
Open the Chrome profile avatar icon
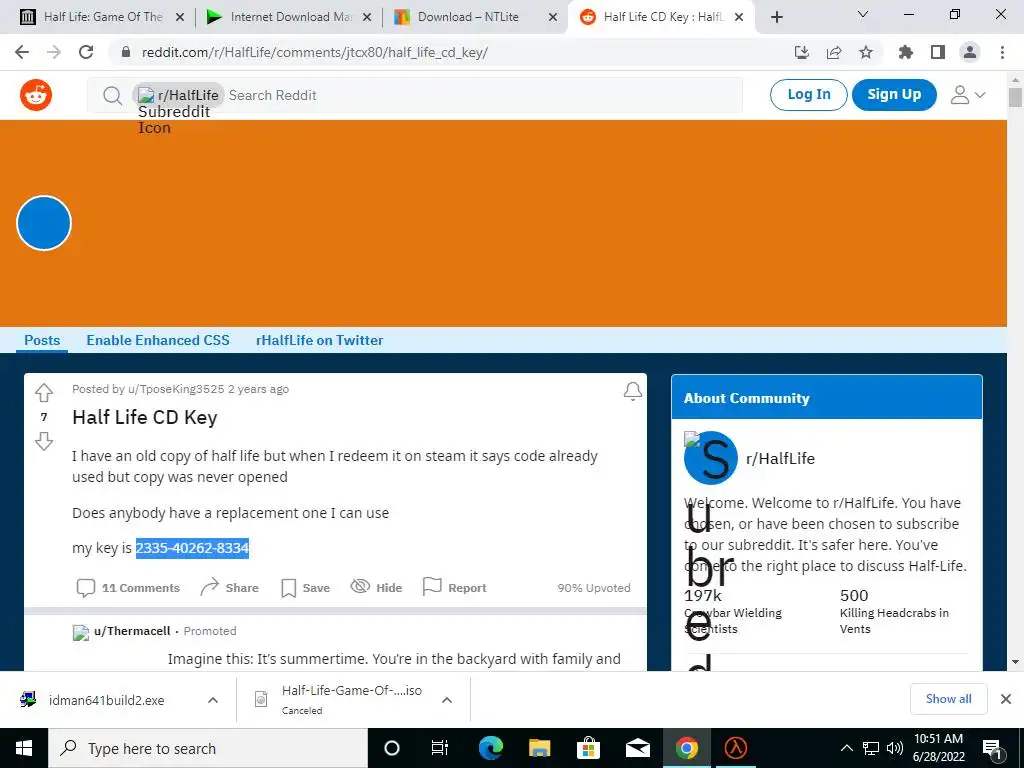point(970,52)
